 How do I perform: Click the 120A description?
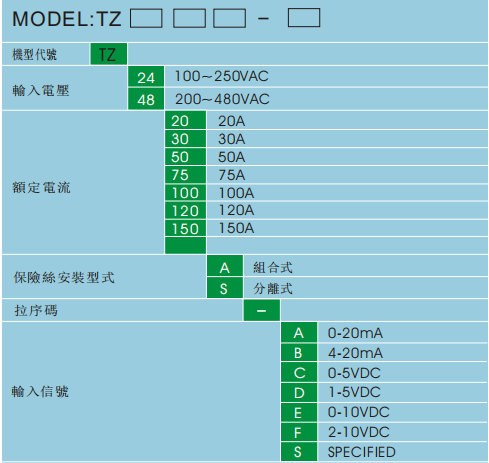tap(236, 210)
